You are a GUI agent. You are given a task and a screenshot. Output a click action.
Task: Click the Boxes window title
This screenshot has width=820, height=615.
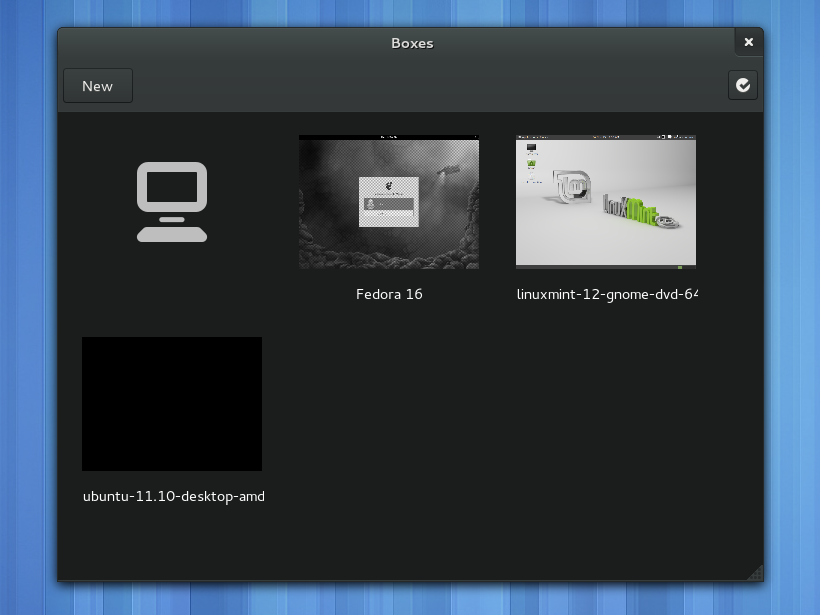(412, 43)
